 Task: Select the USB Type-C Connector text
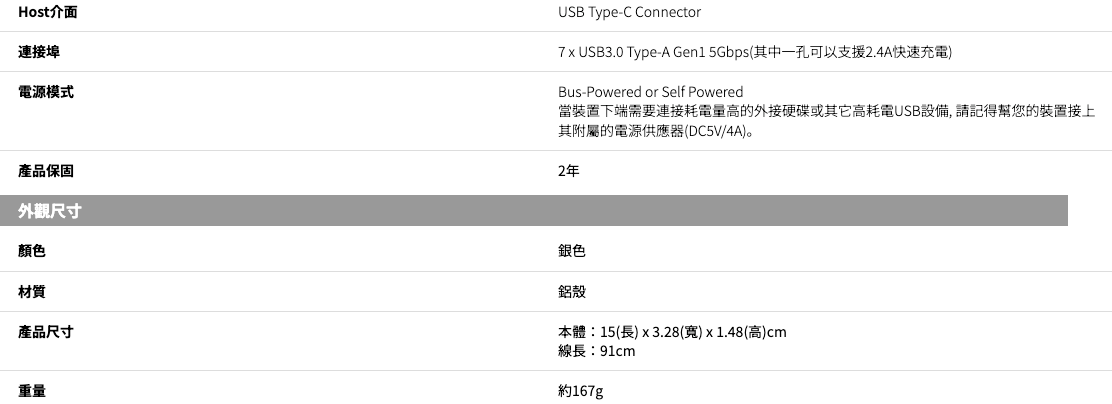pyautogui.click(x=629, y=12)
